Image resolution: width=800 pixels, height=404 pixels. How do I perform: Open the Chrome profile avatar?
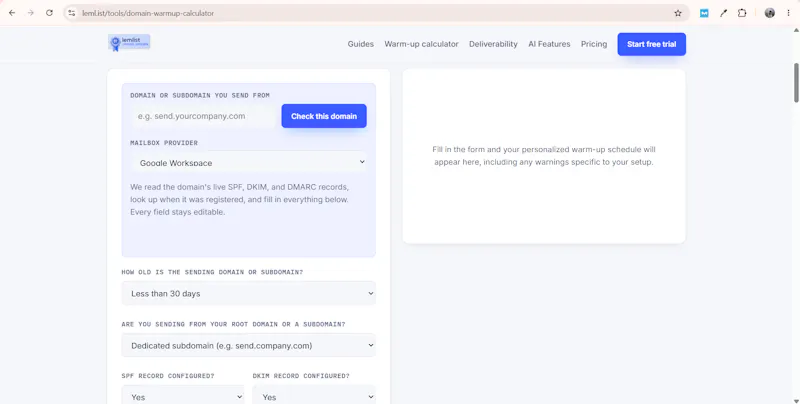click(x=769, y=13)
